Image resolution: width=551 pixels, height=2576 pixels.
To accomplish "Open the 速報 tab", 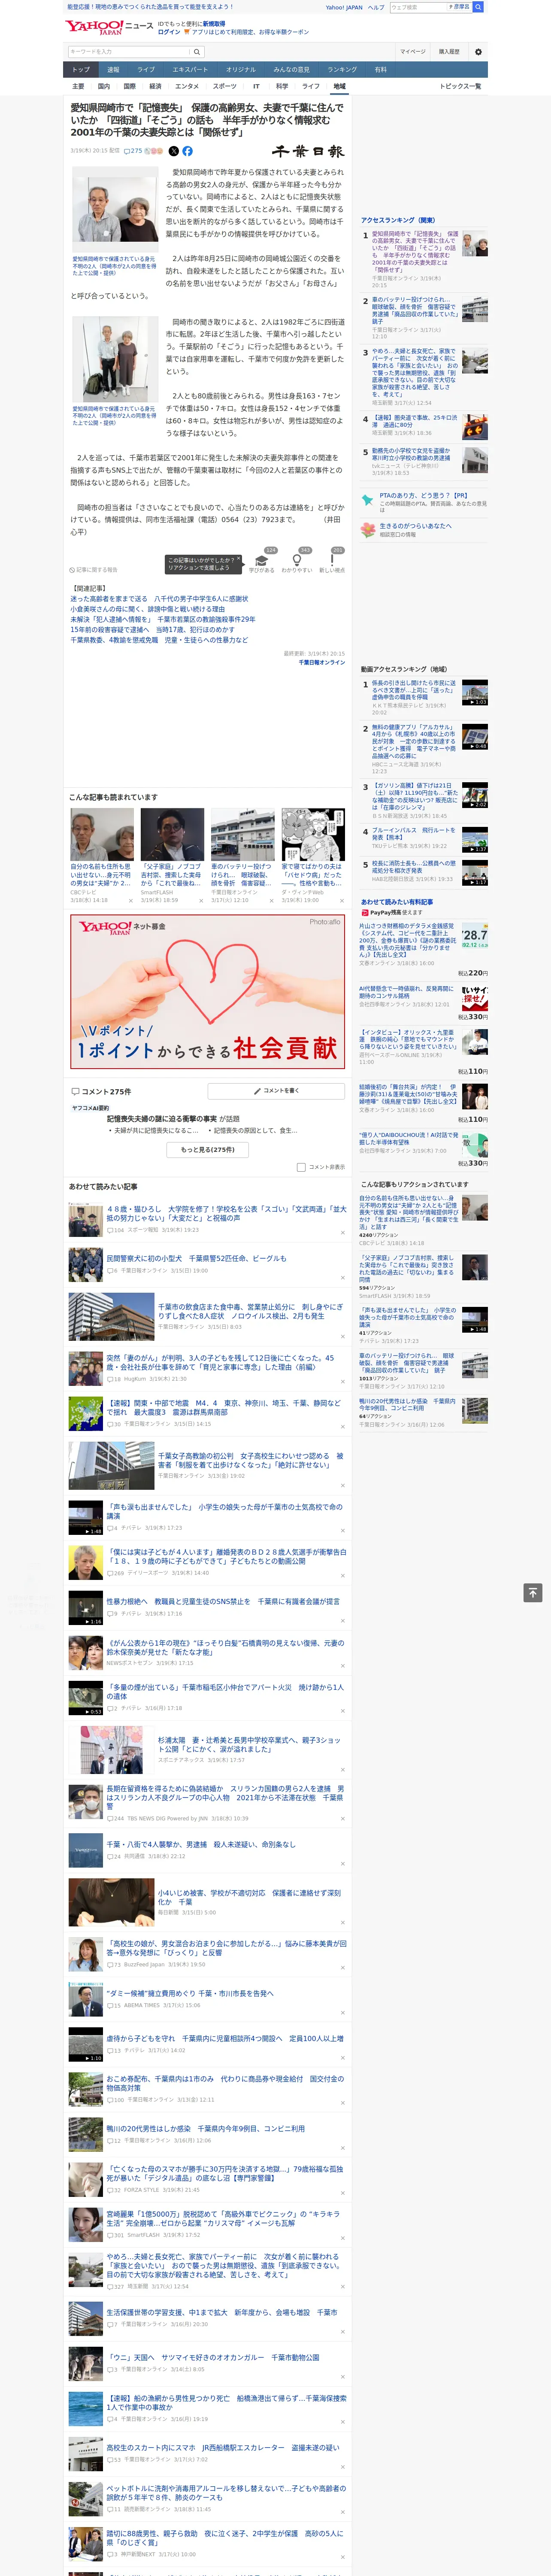I will (113, 70).
